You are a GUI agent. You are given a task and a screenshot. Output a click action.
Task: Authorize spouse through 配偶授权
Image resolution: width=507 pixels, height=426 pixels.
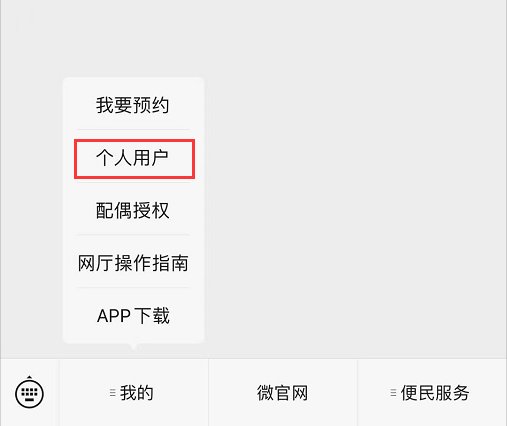click(x=133, y=210)
